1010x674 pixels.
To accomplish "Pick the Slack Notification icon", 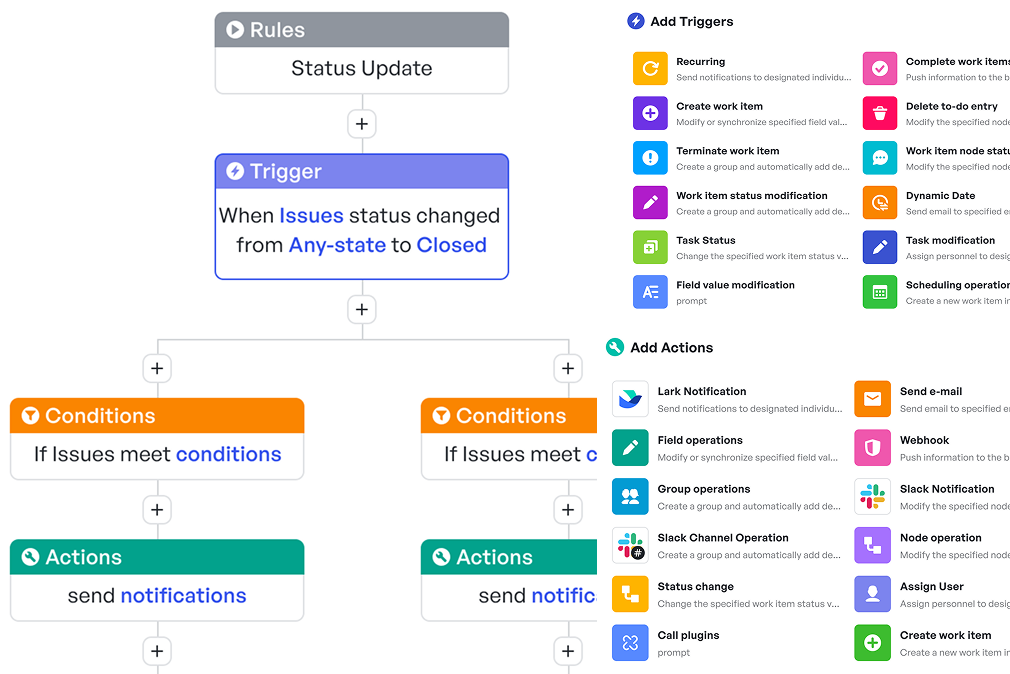I will [872, 497].
